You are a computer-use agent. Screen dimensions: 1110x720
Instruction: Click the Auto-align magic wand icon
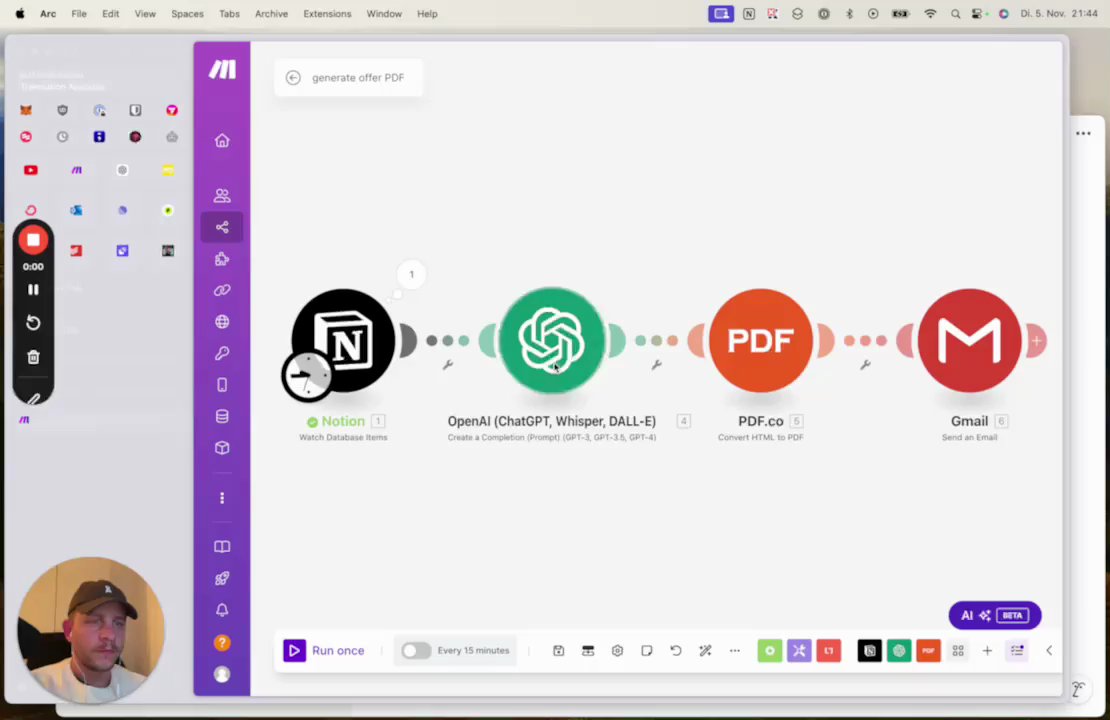click(x=706, y=651)
